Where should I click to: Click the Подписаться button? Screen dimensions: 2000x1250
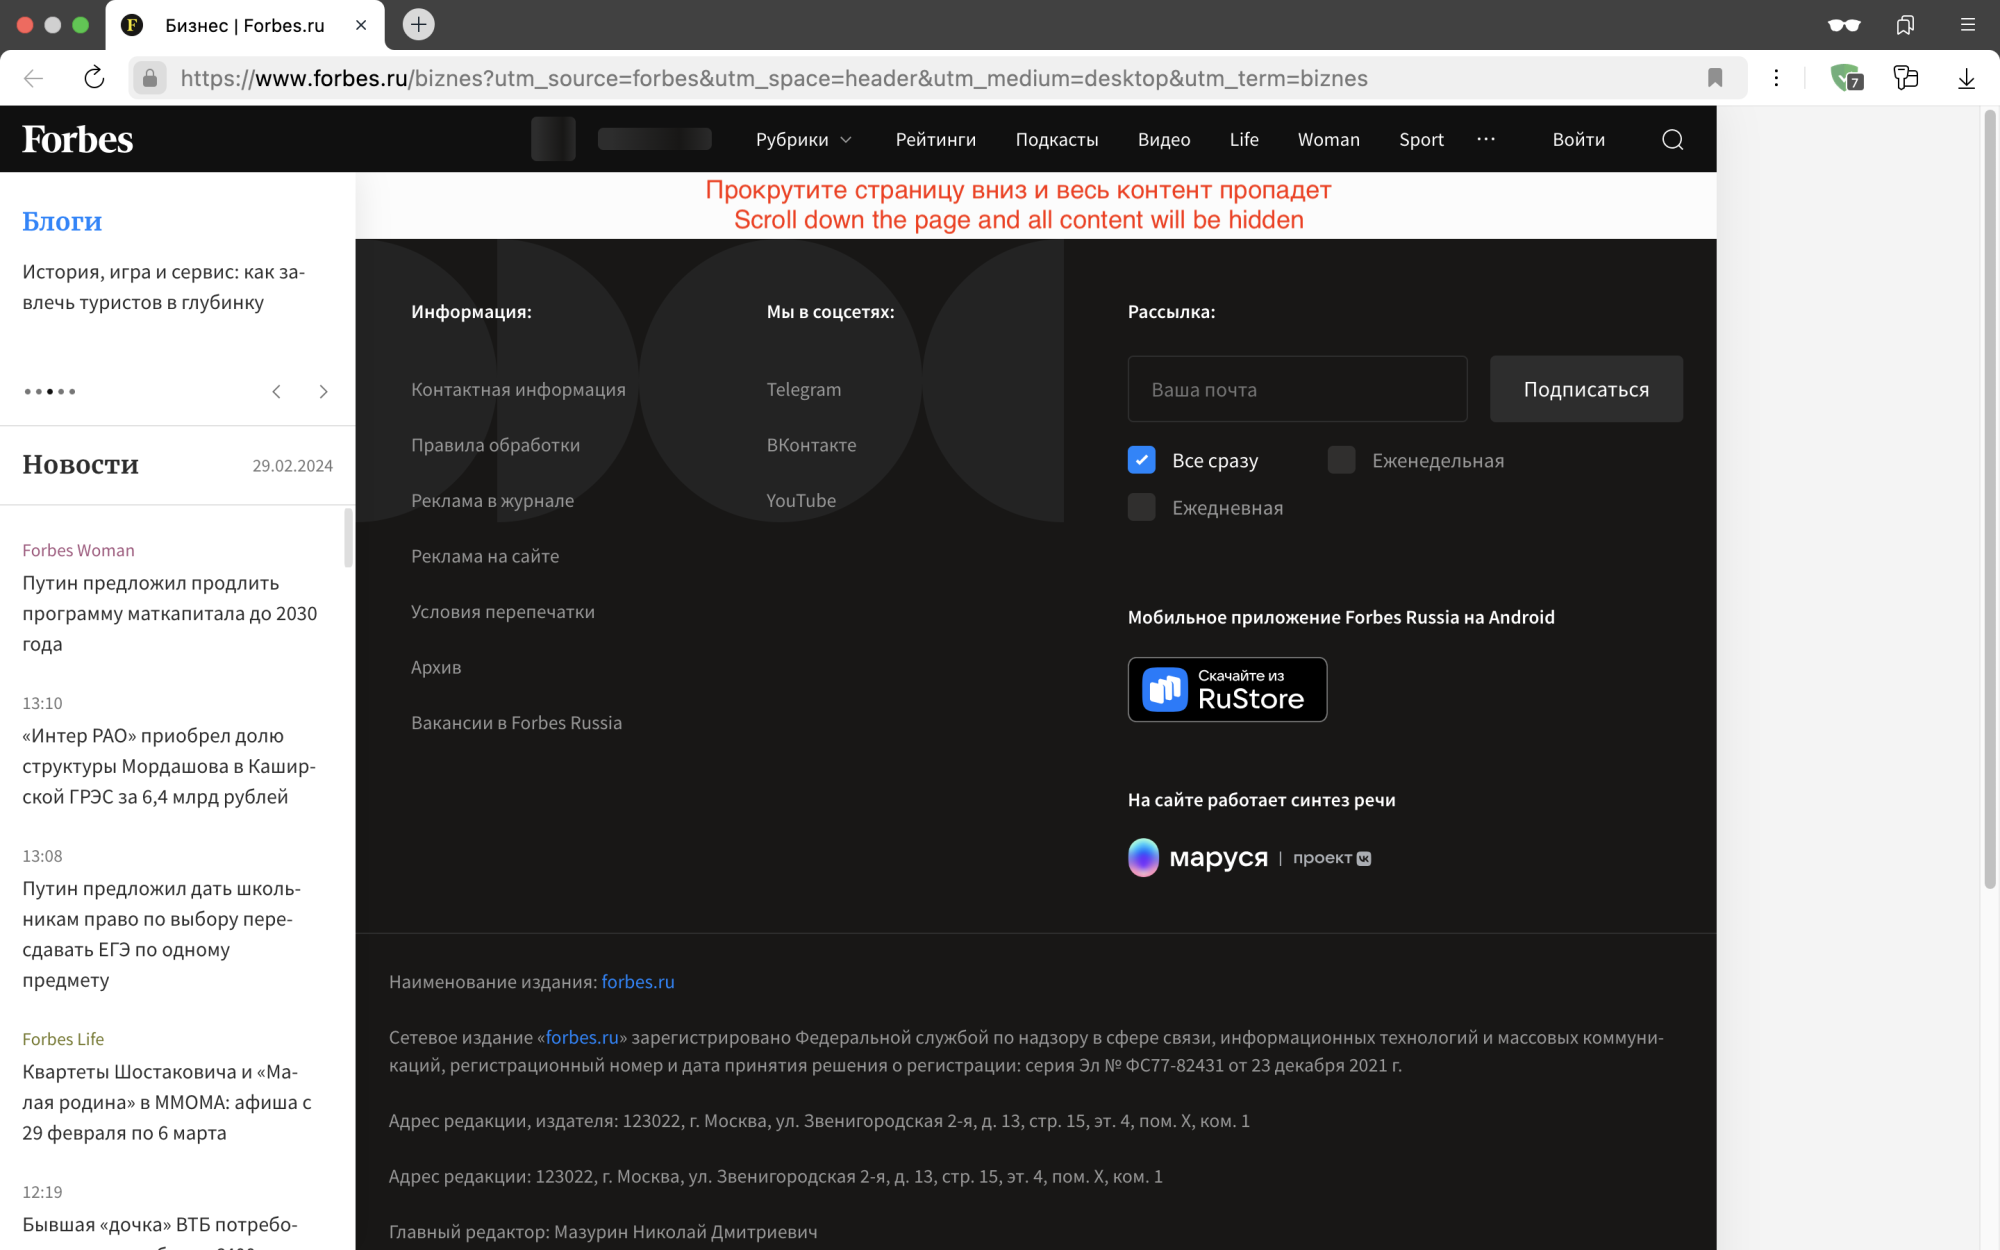[x=1586, y=389]
